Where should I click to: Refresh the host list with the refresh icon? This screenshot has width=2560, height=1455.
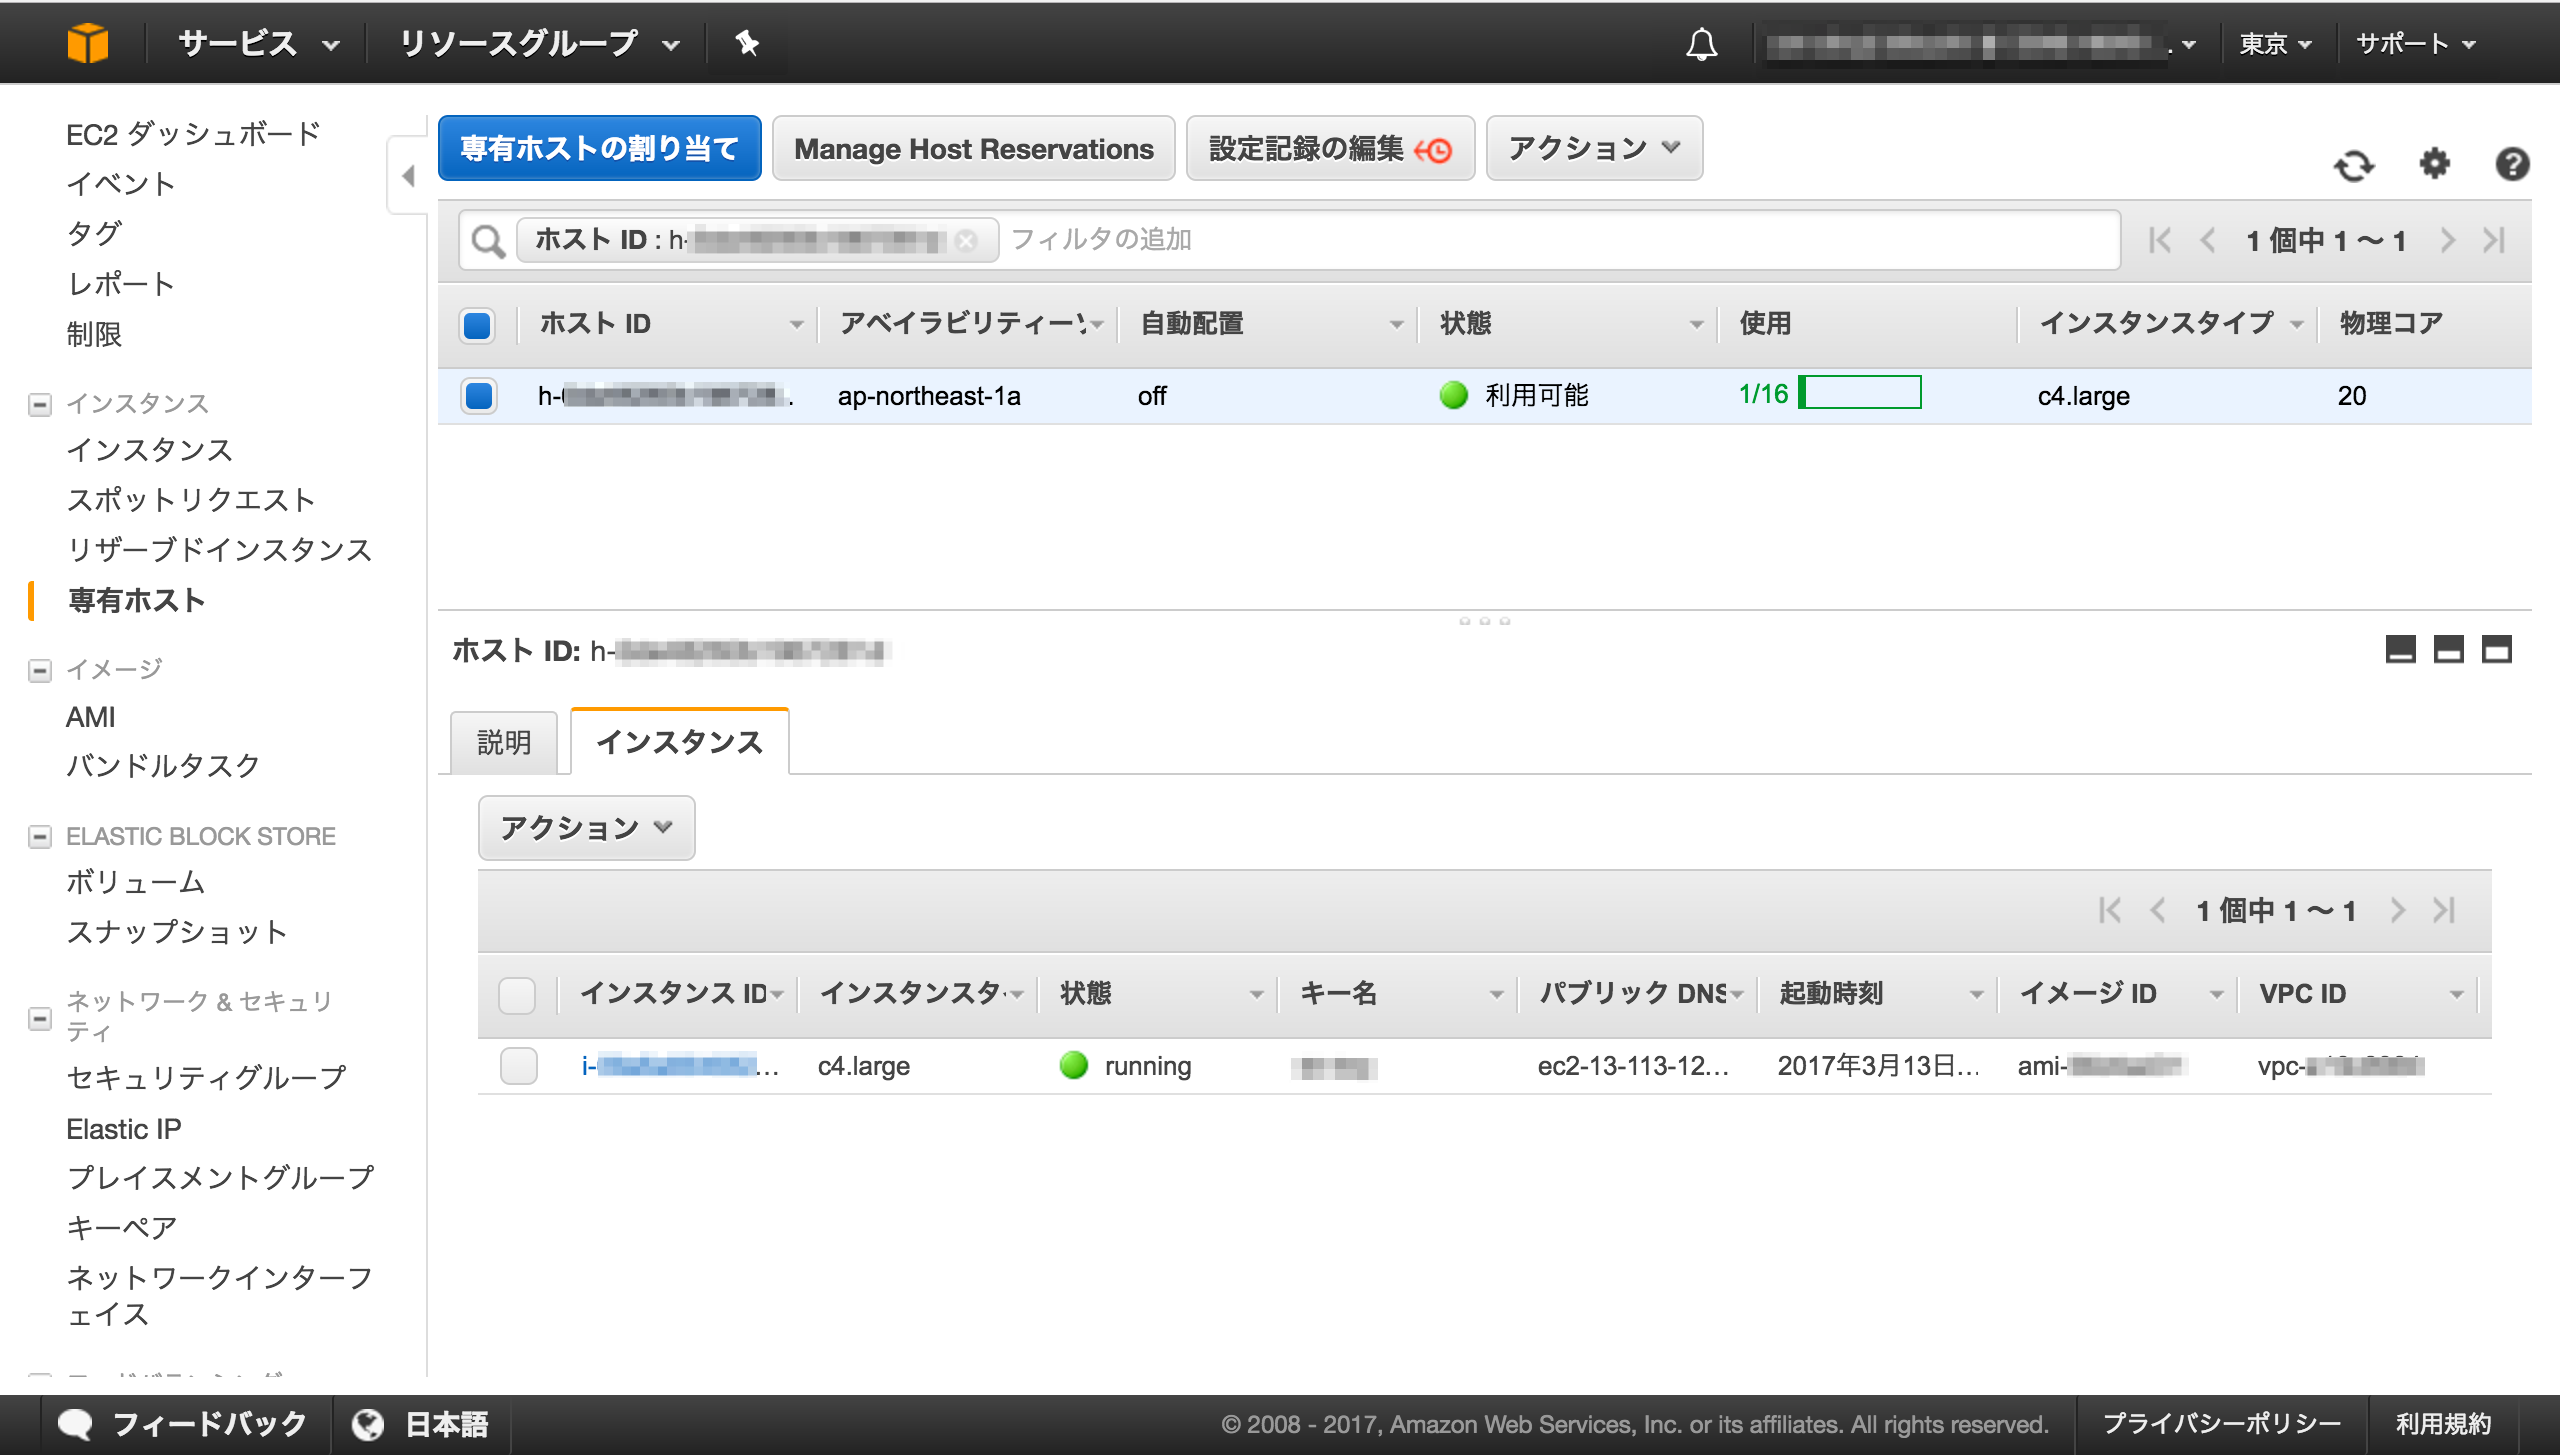(x=2353, y=165)
